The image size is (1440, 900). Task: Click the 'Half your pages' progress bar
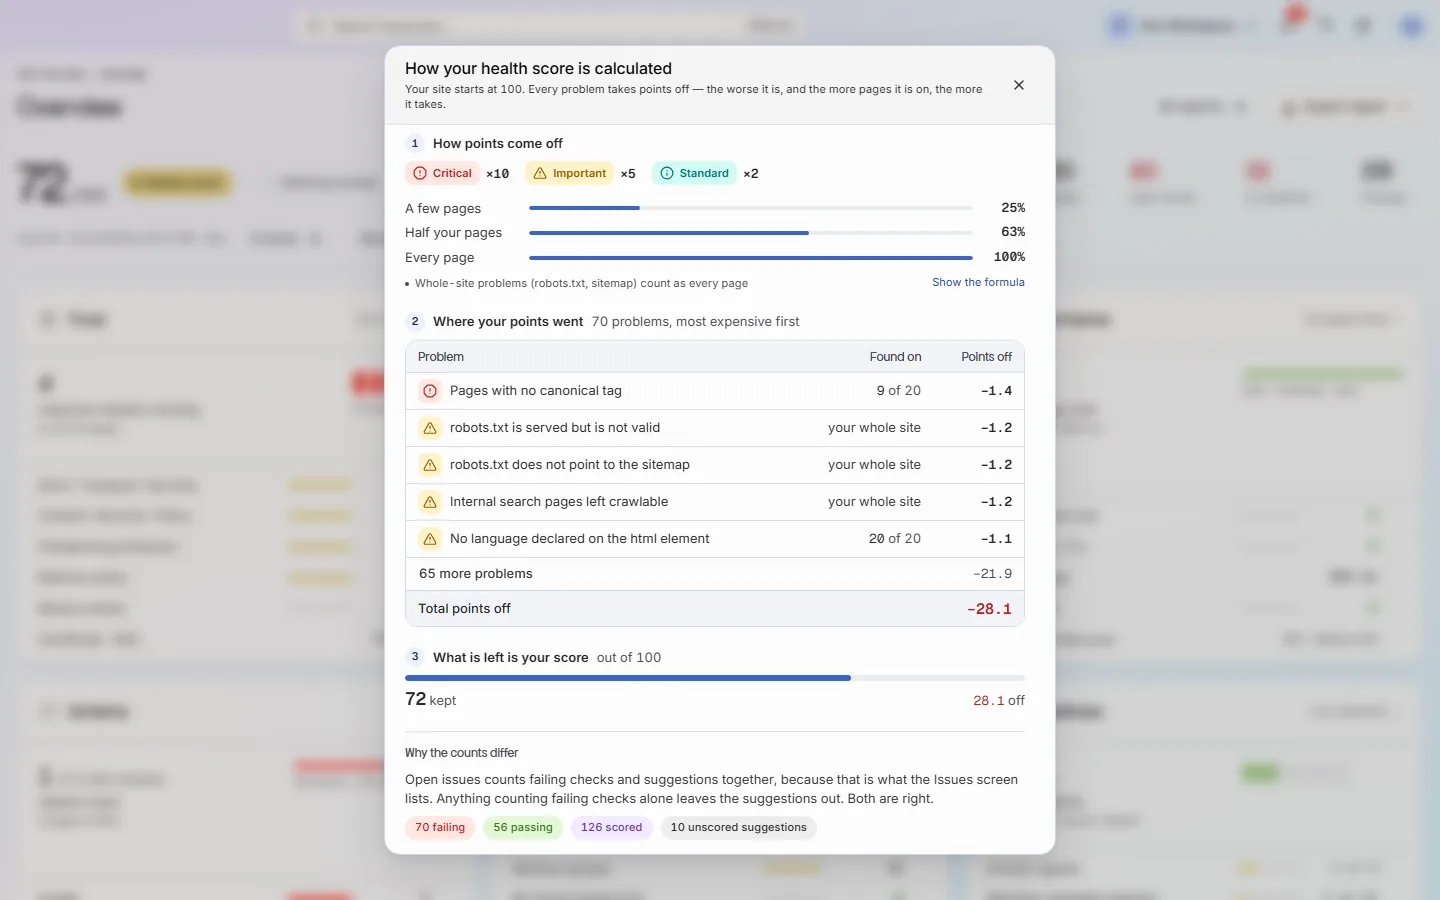click(x=751, y=233)
